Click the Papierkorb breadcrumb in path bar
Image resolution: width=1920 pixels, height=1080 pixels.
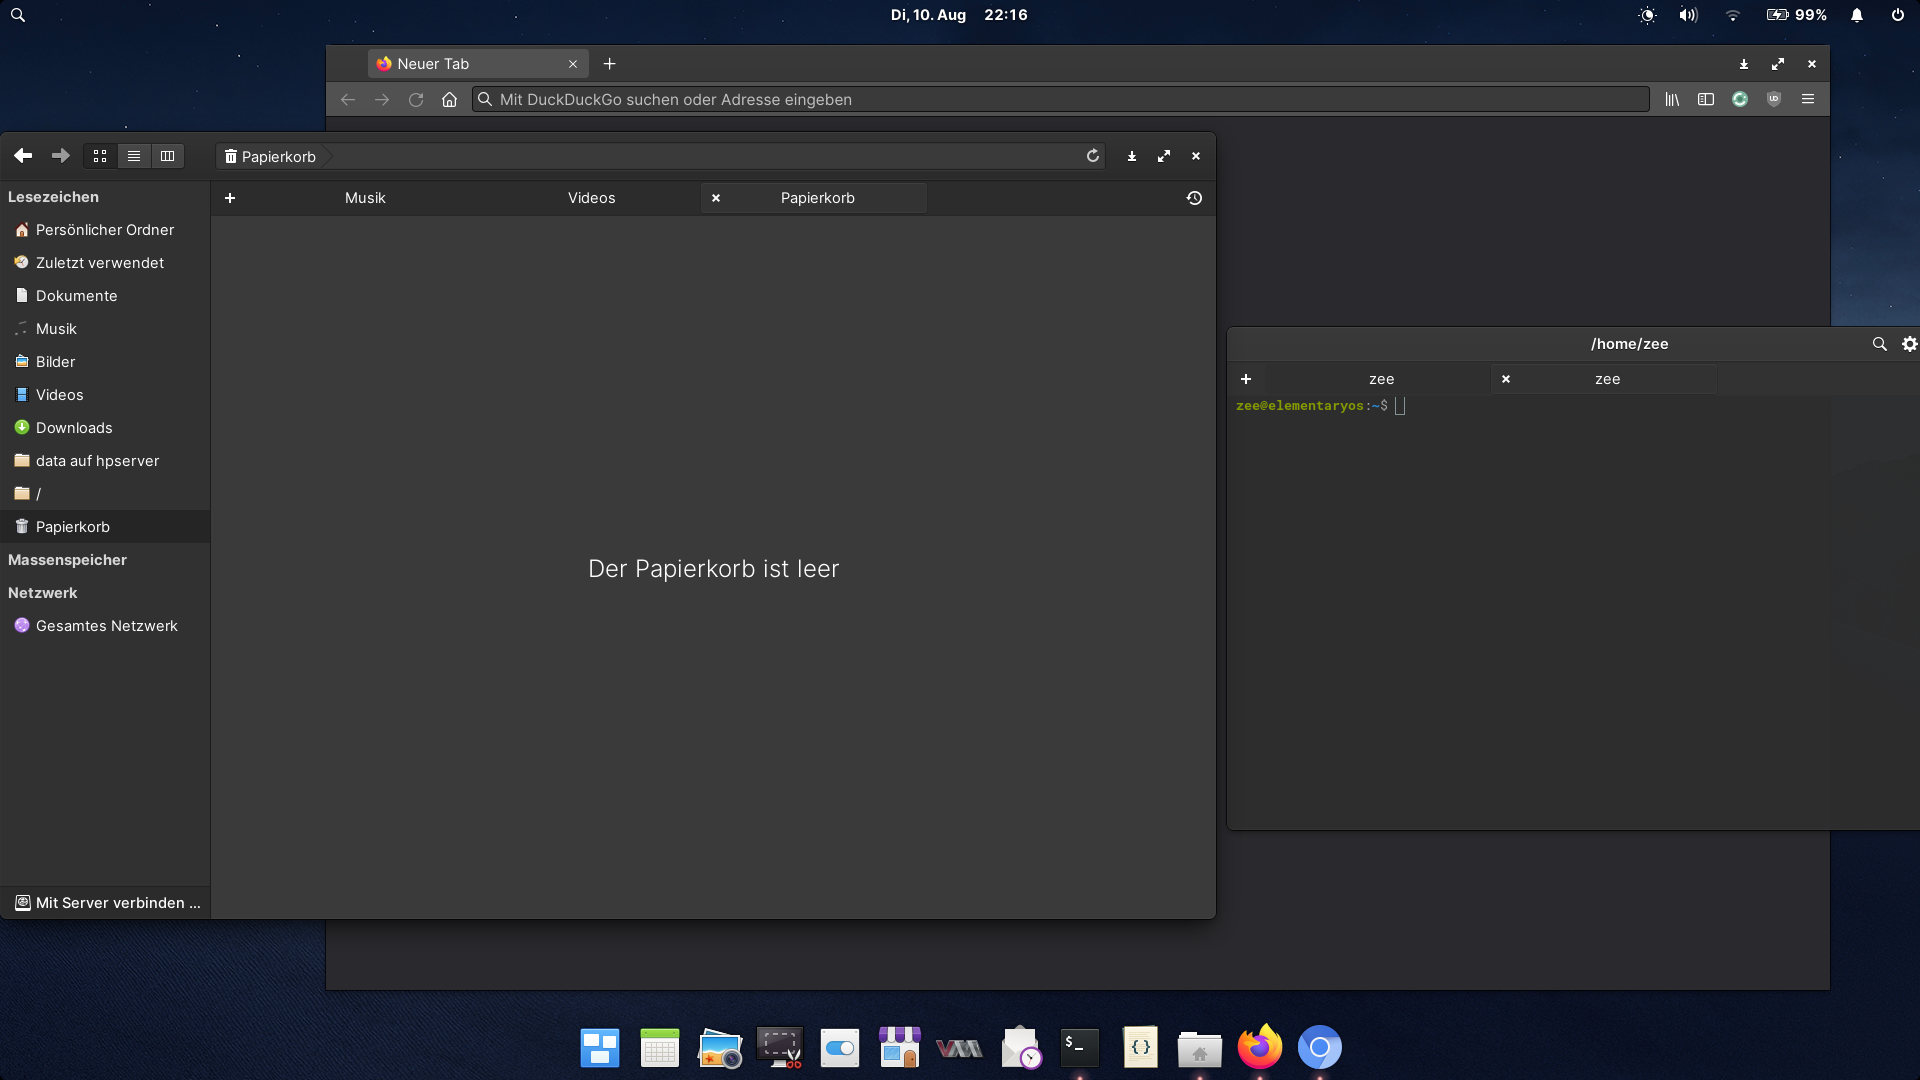click(x=270, y=156)
